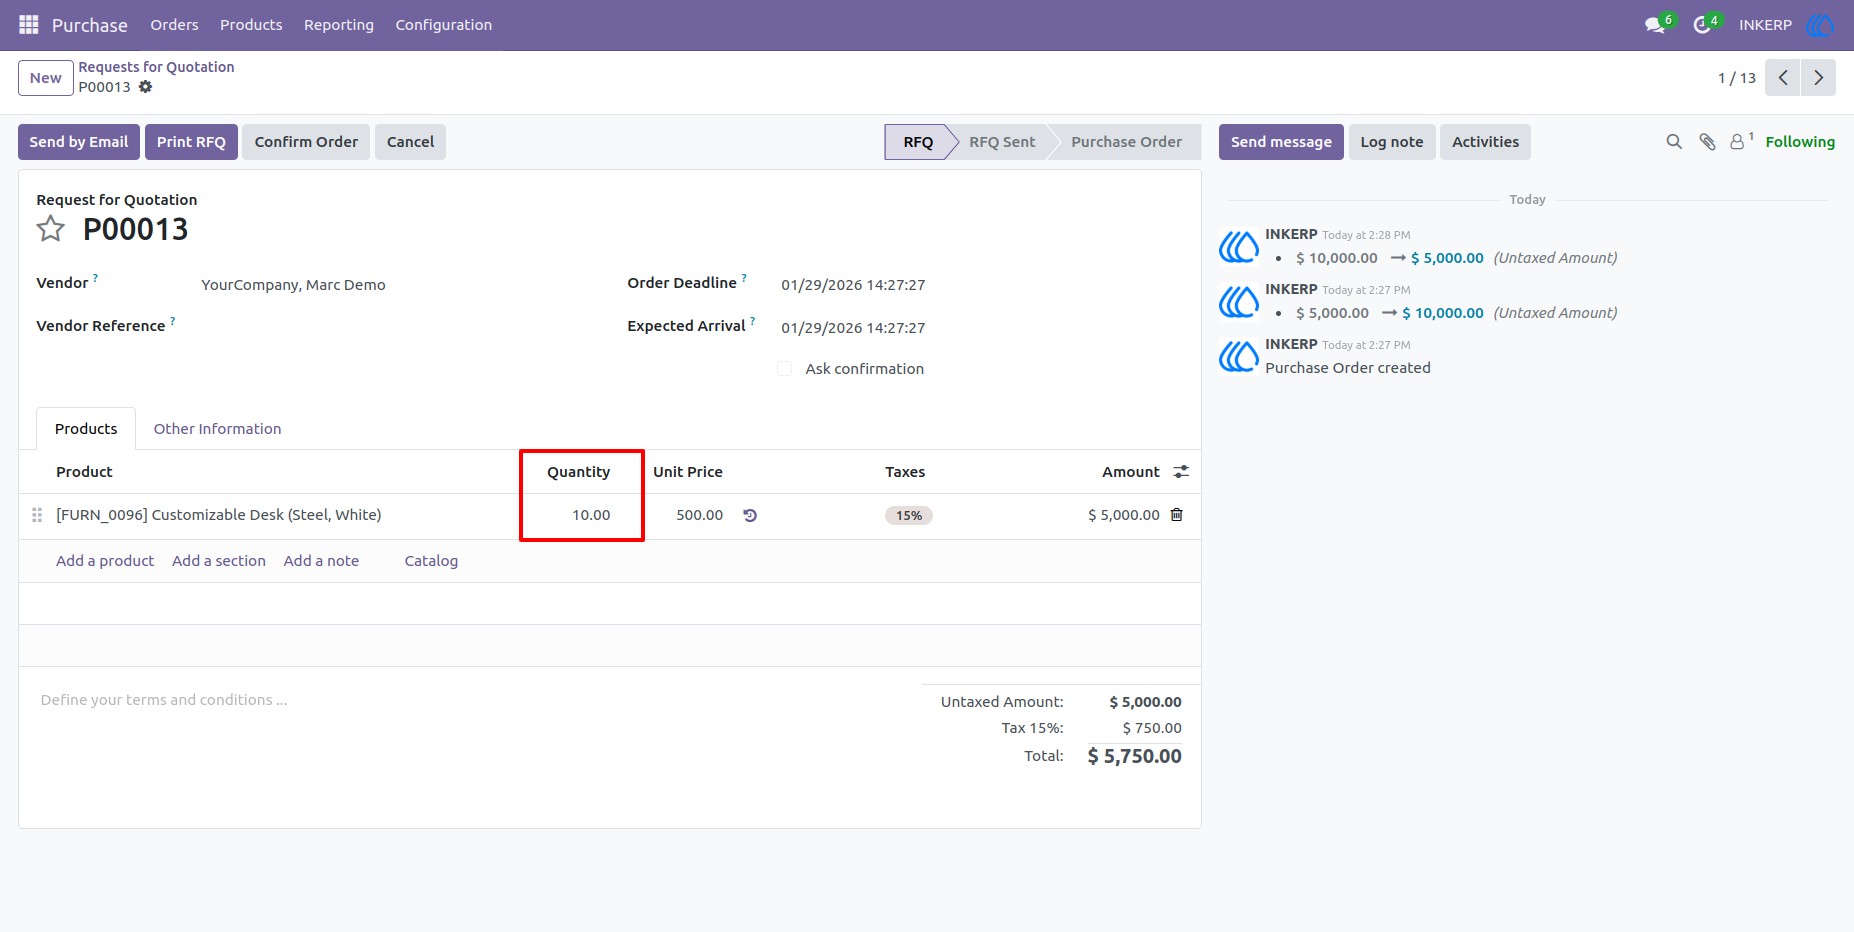
Task: Select the Products tab
Action: (x=86, y=429)
